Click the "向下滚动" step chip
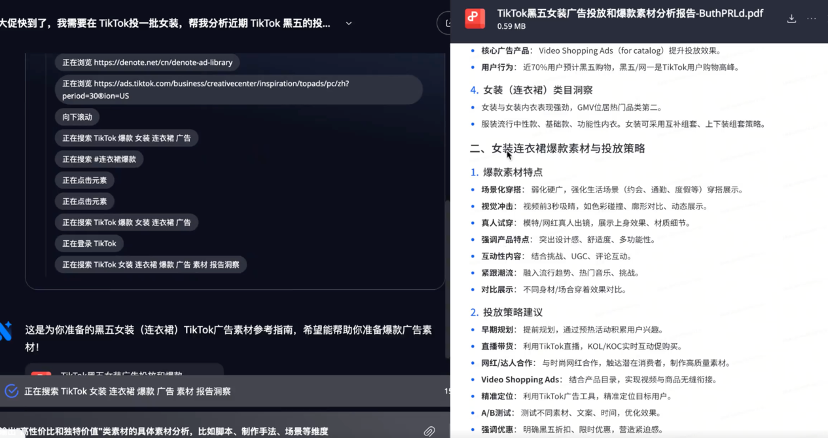This screenshot has height=438, width=828. pos(77,117)
